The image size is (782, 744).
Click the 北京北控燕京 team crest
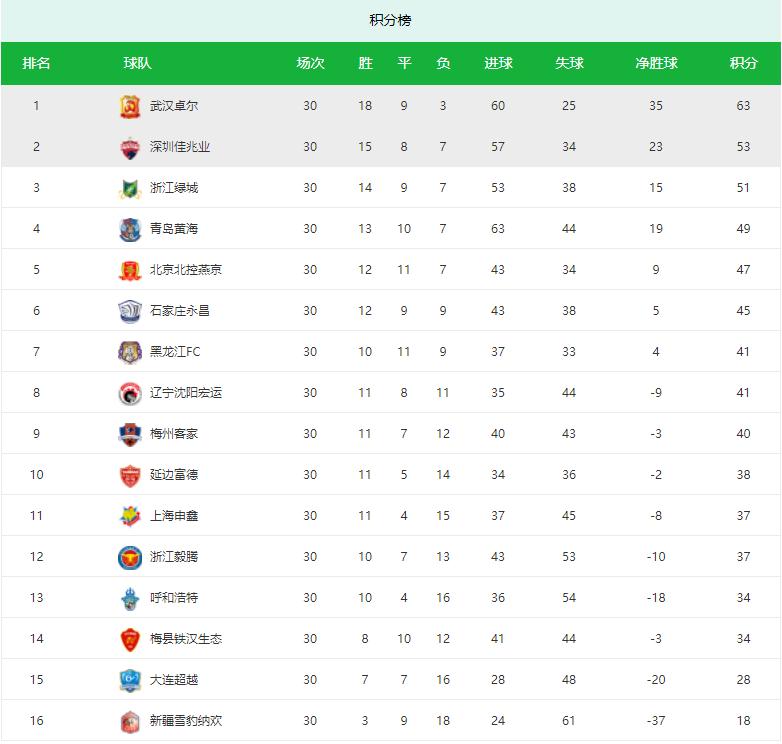[130, 270]
